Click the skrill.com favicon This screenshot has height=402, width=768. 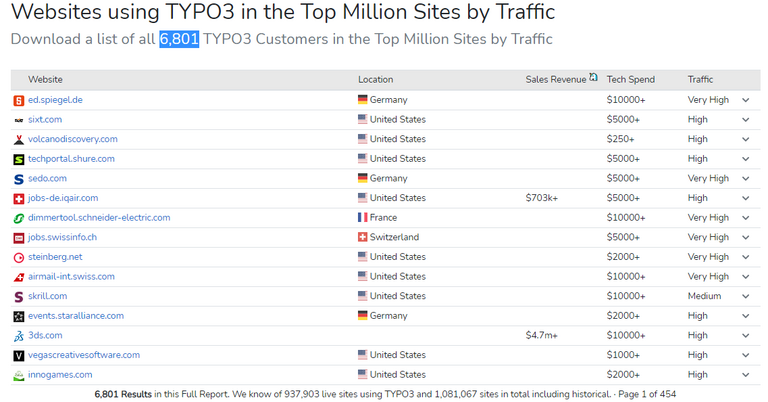19,297
